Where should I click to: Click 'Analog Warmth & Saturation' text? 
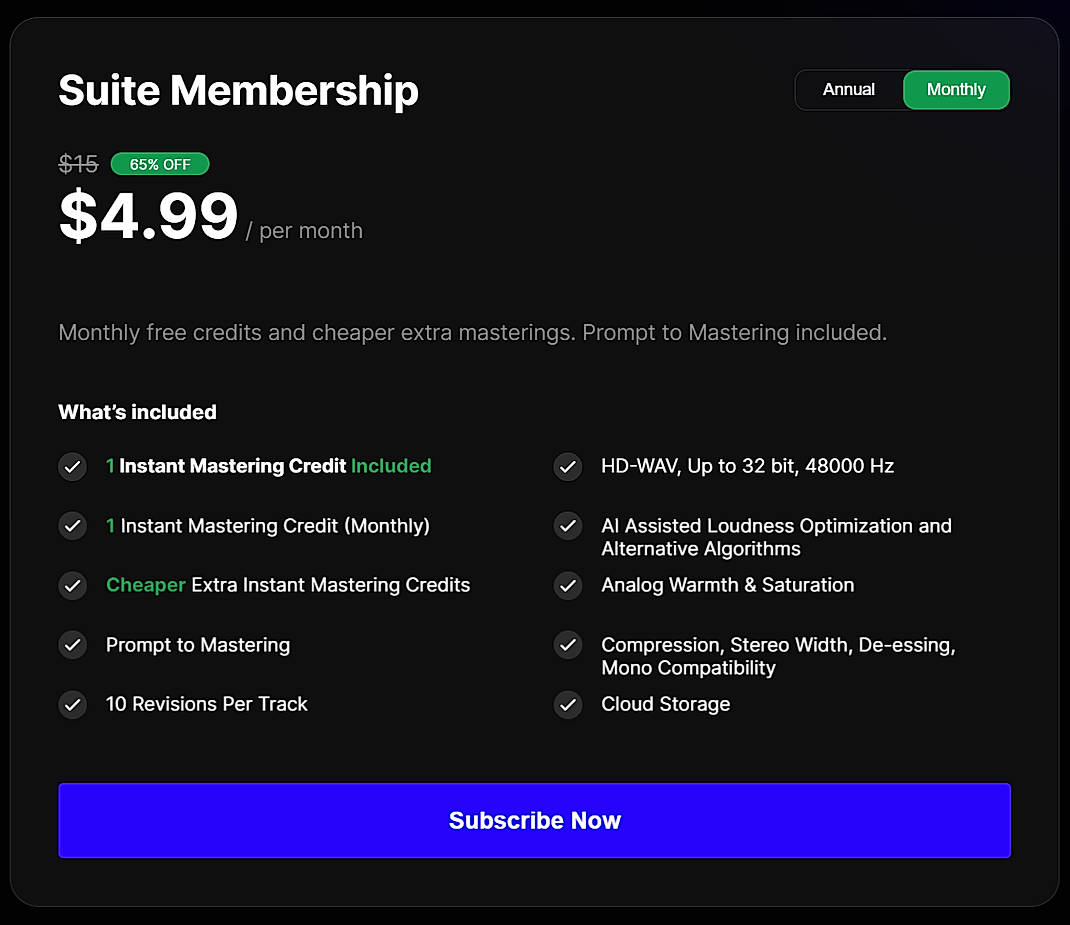(x=727, y=585)
